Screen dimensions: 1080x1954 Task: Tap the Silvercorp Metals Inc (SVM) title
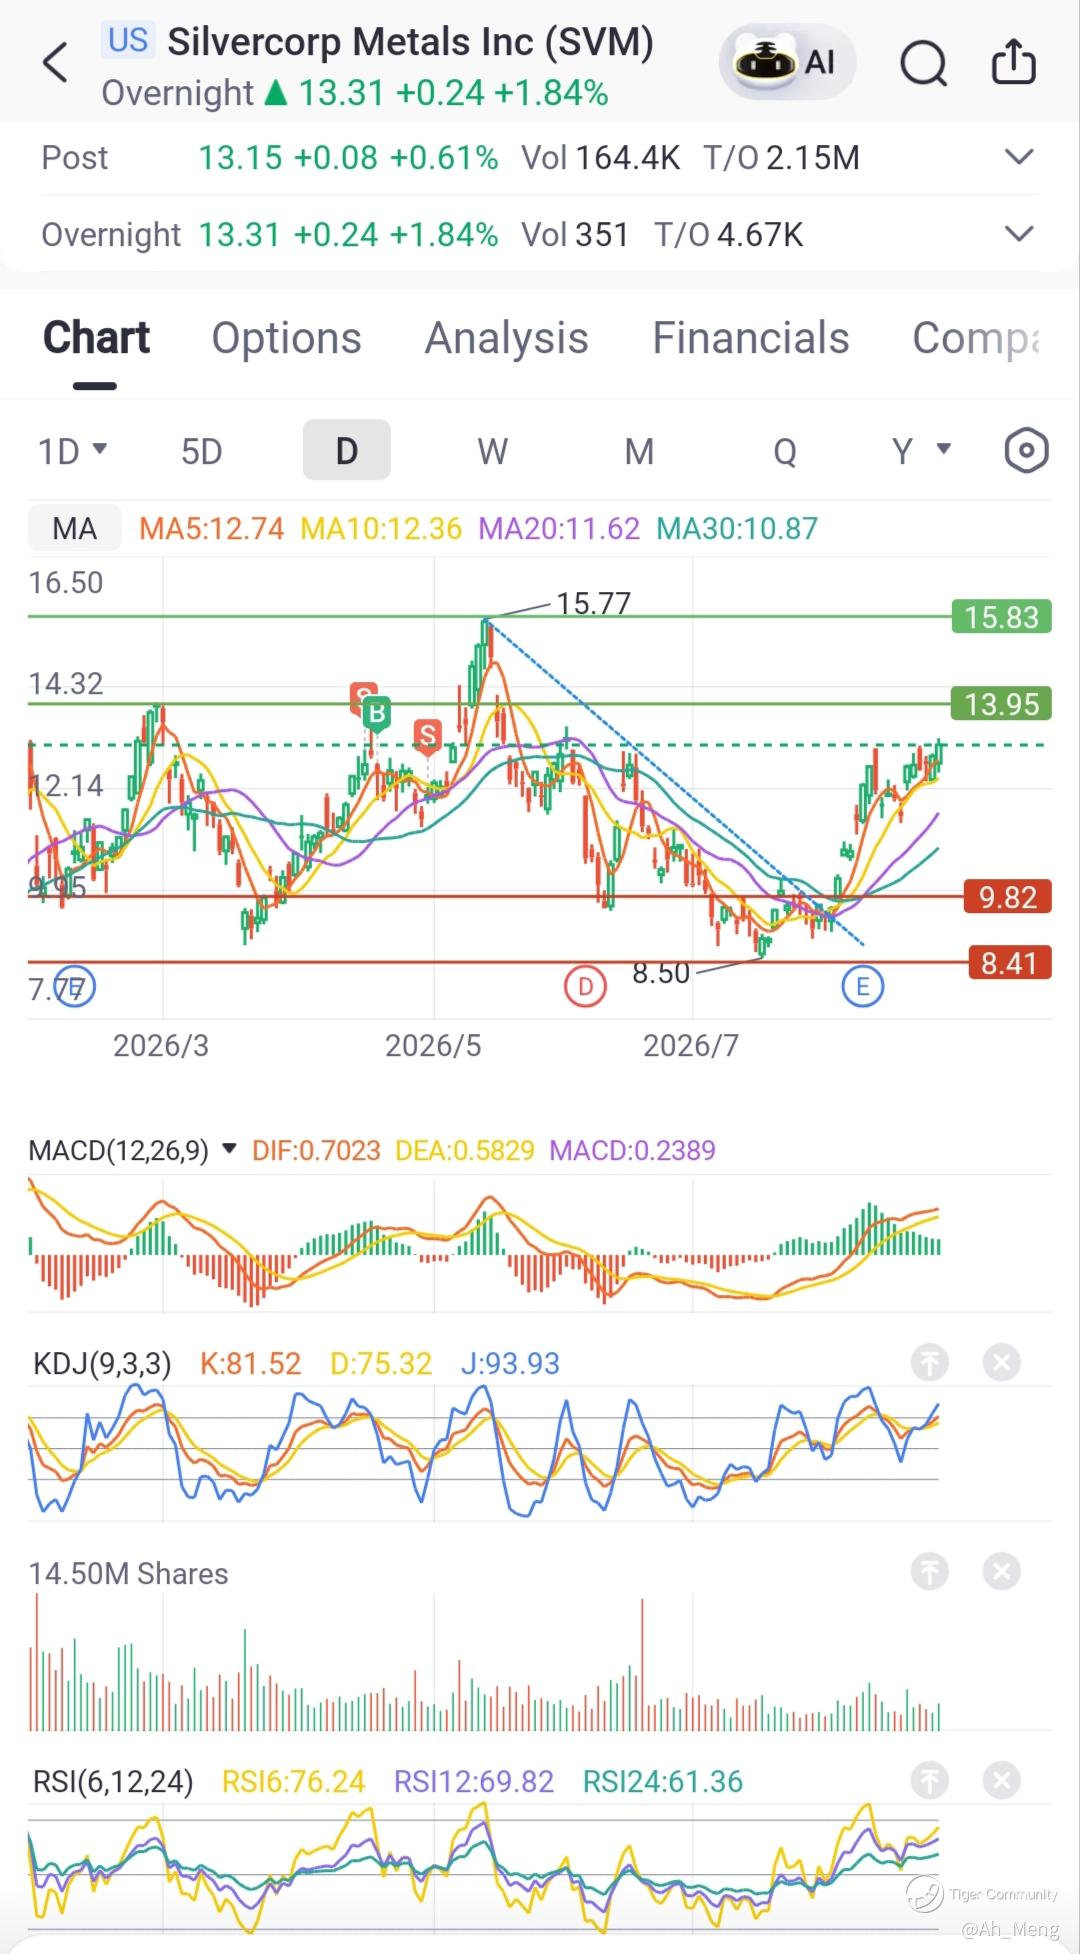pos(410,42)
